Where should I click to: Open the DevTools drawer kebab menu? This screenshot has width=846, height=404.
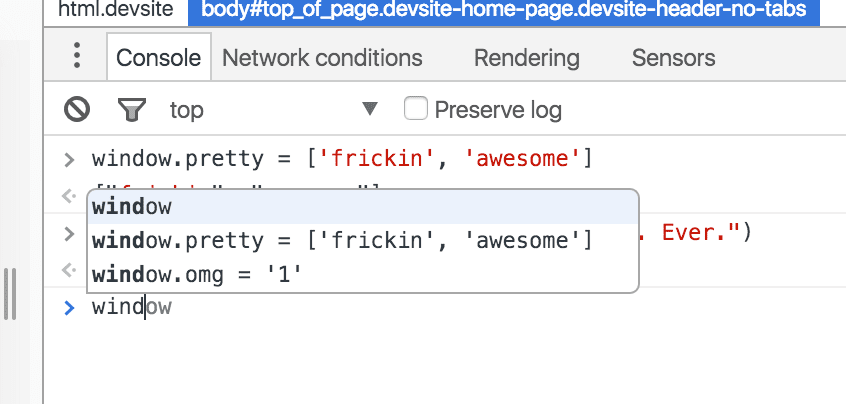tap(77, 57)
